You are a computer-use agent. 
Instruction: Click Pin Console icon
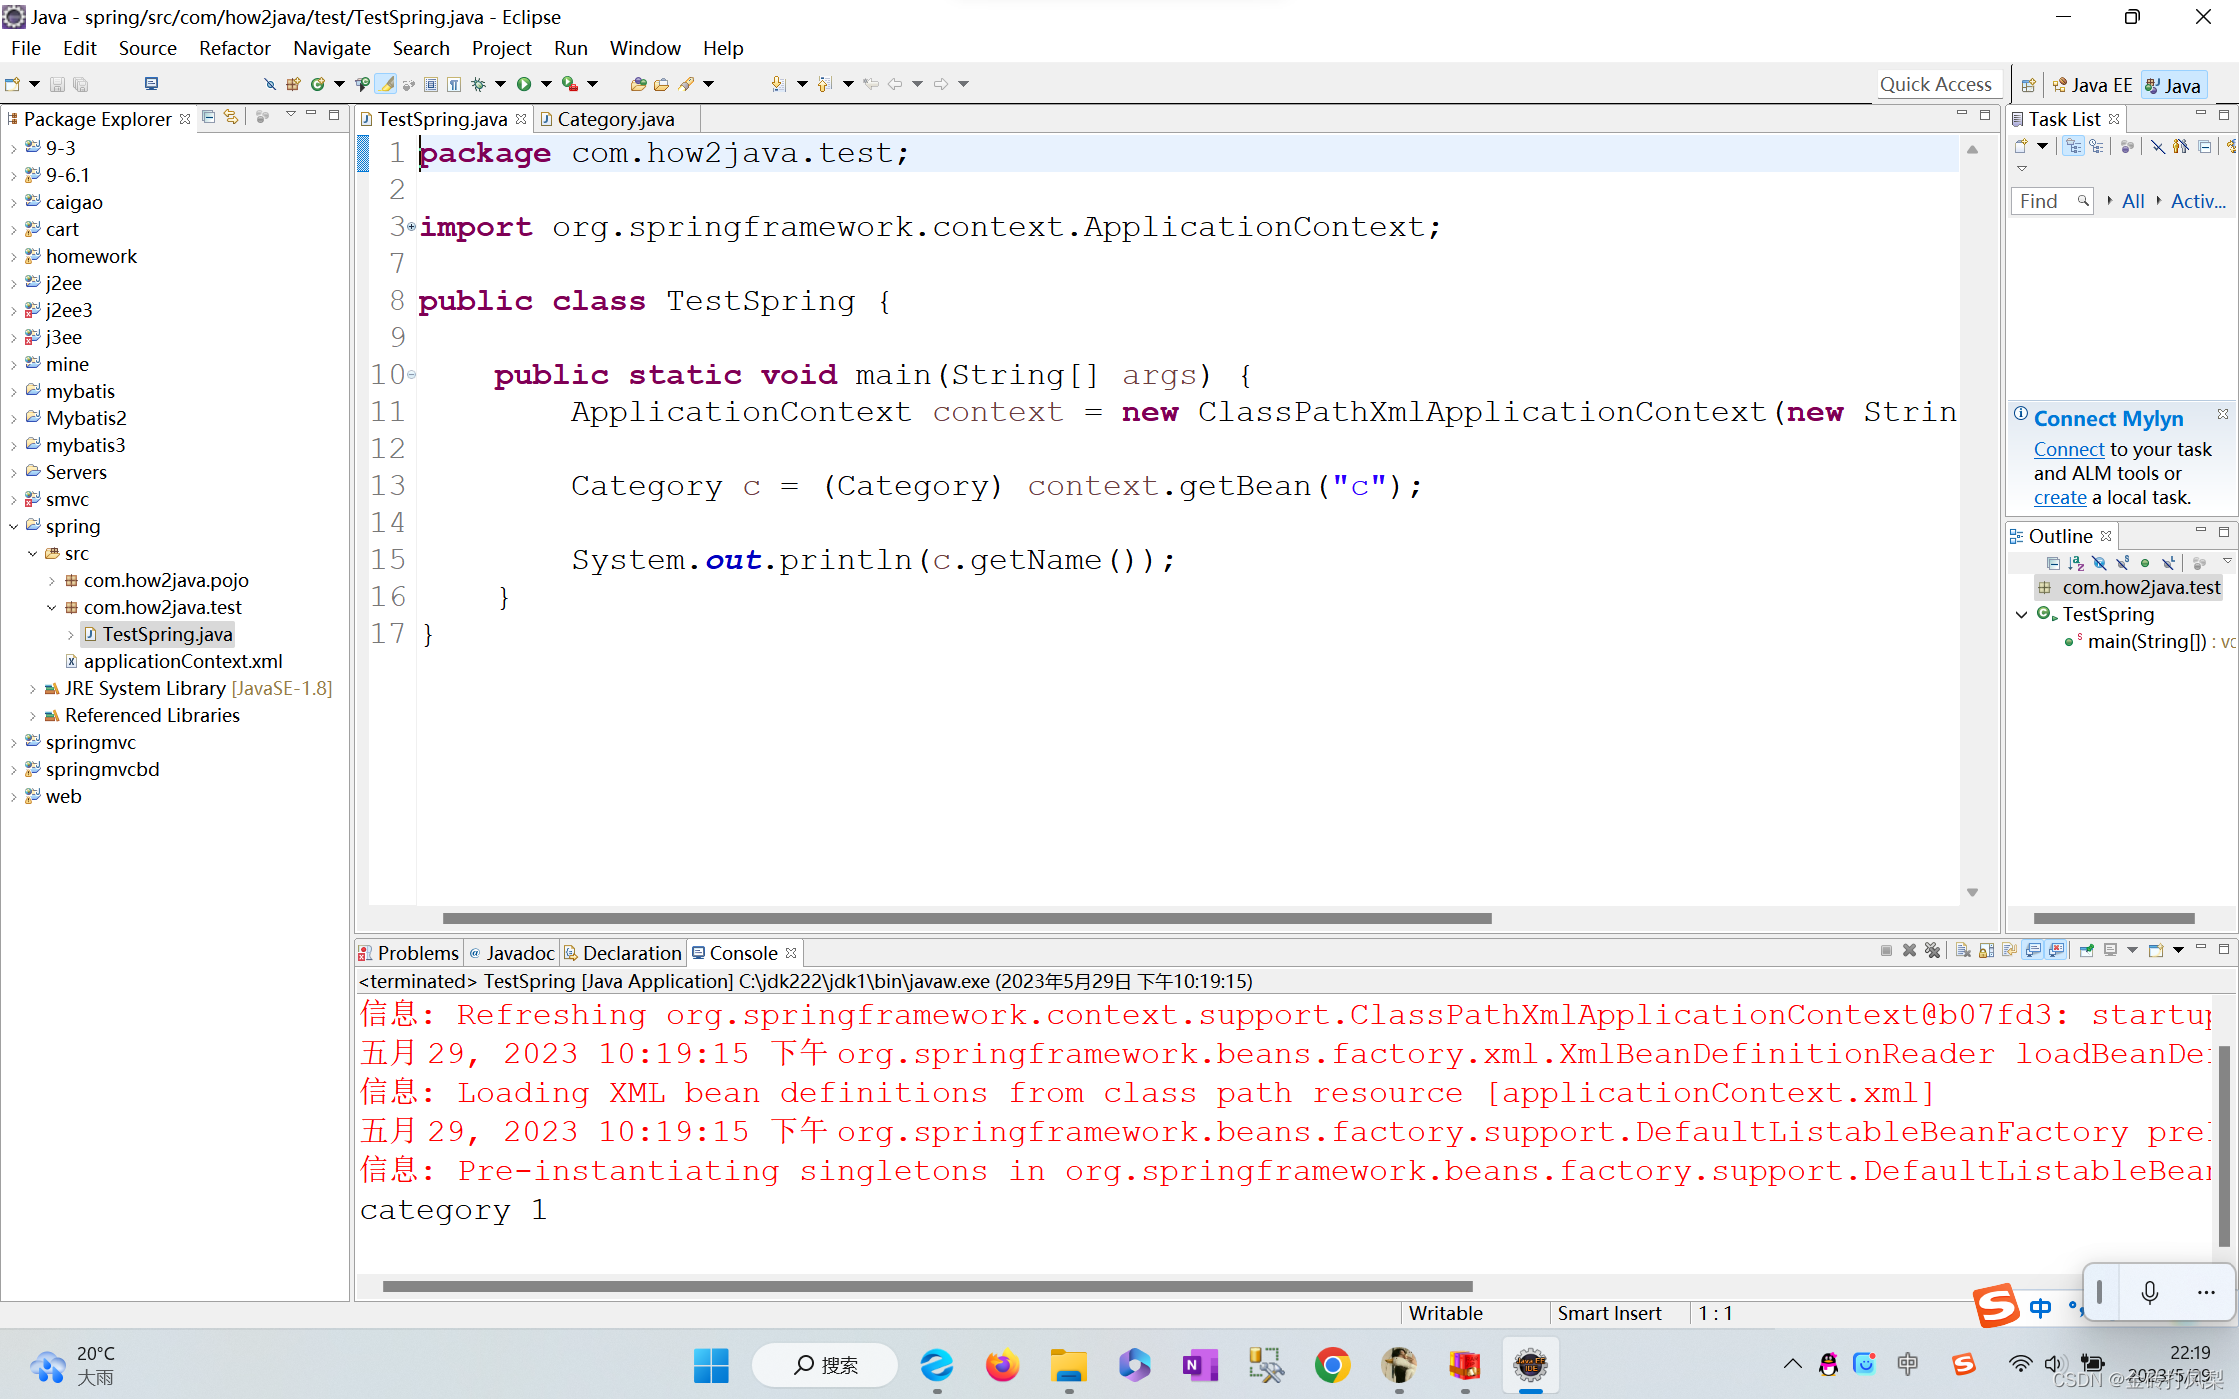click(2086, 950)
